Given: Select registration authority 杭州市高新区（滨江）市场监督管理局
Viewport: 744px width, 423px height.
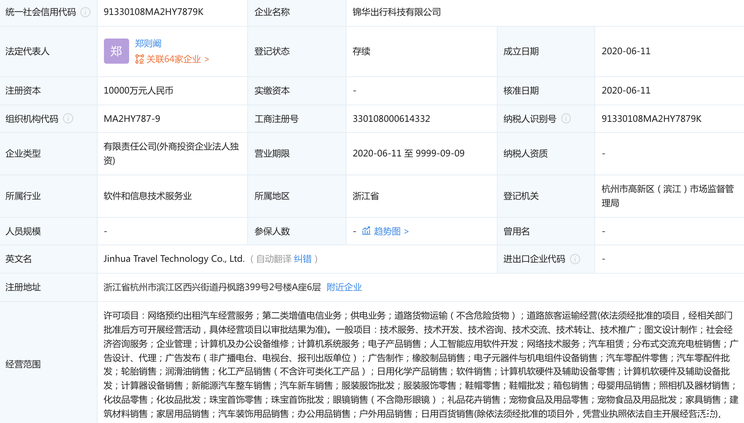Looking at the screenshot, I should click(x=667, y=196).
